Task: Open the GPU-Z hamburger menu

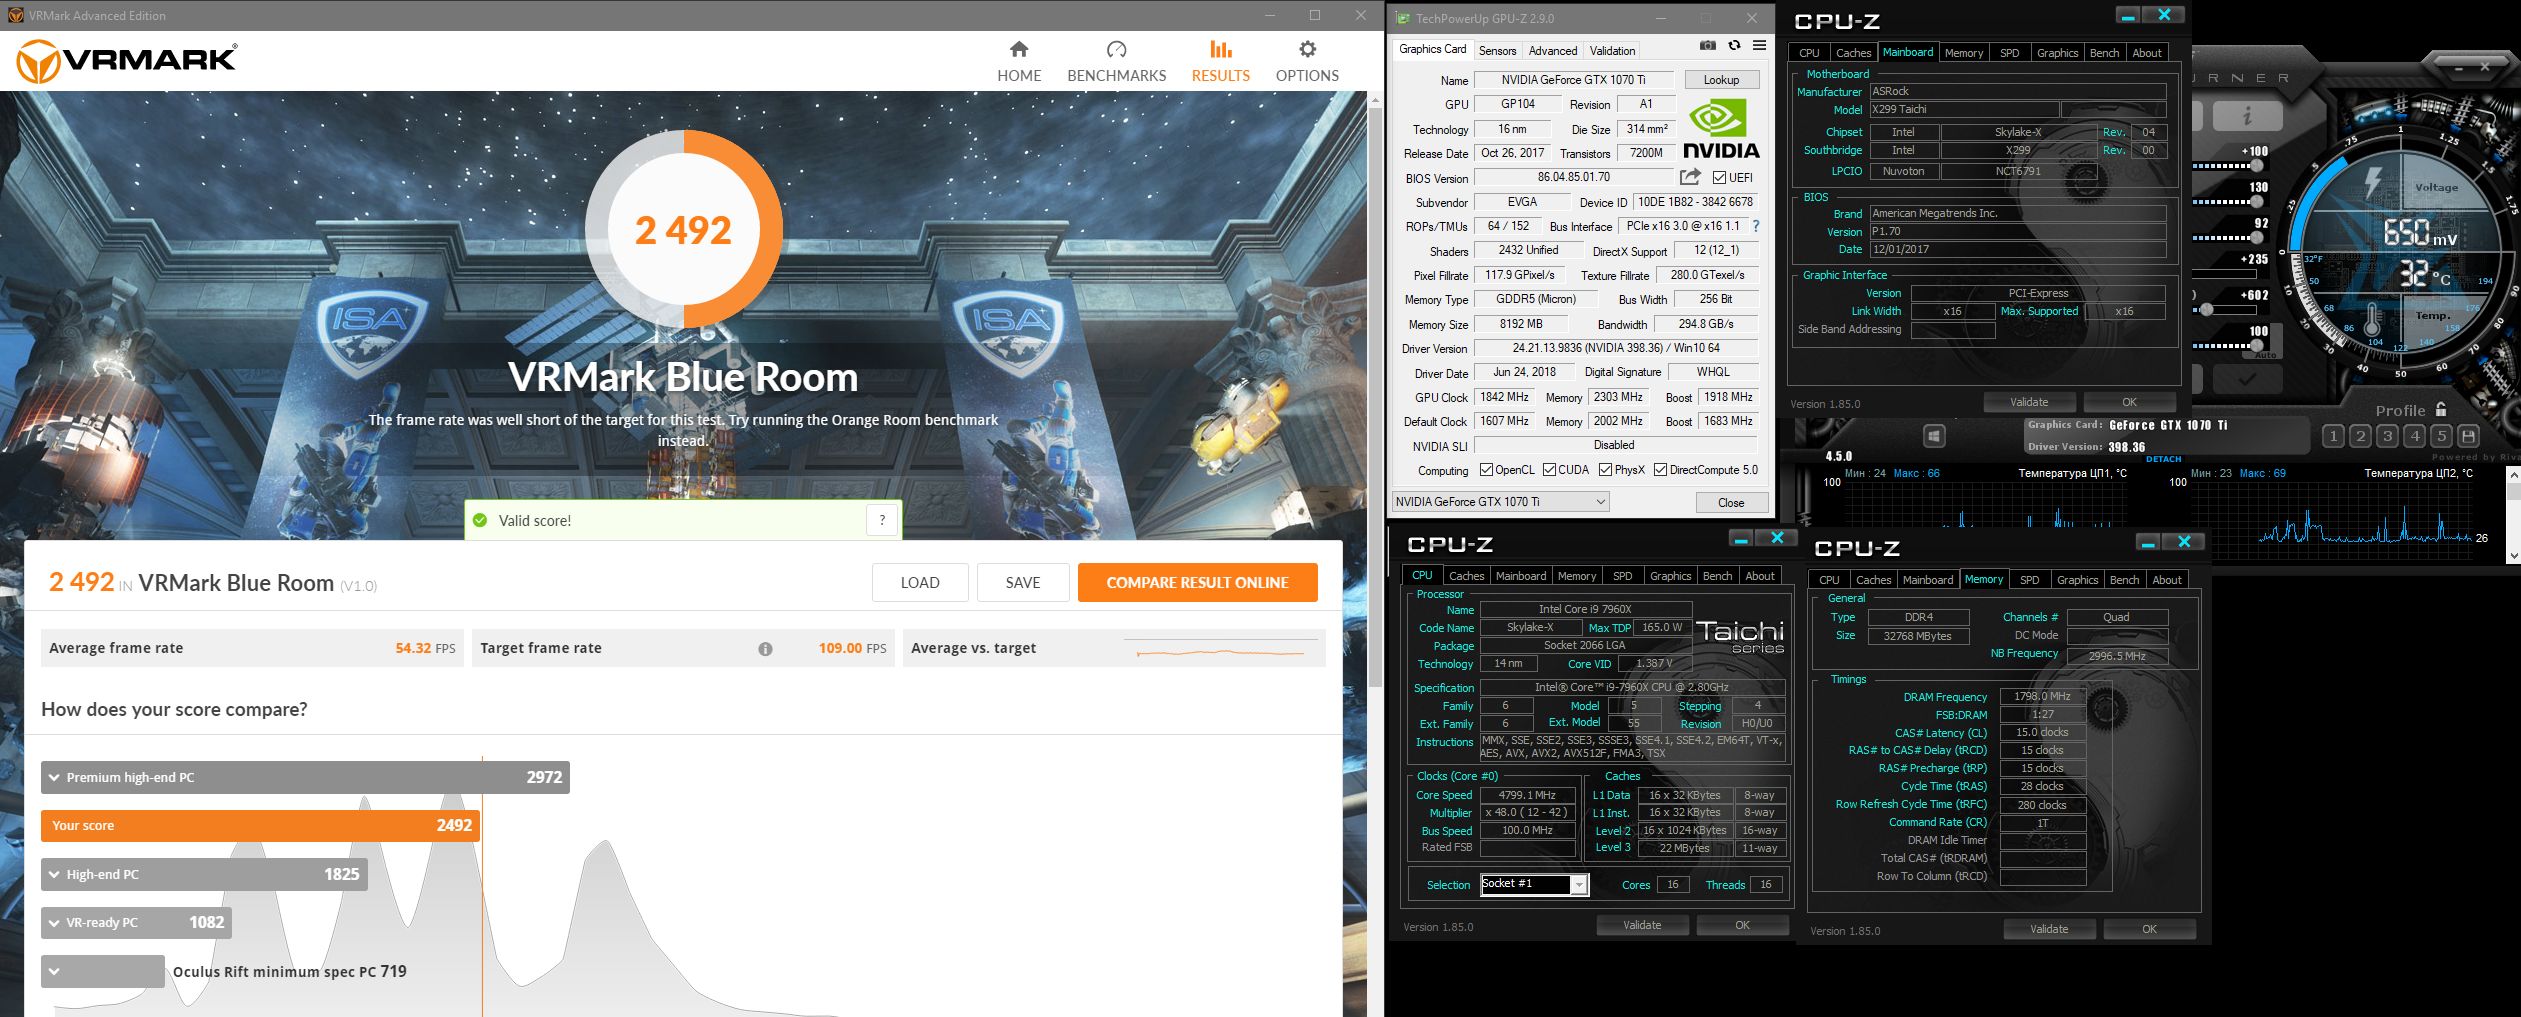Action: [x=1759, y=45]
